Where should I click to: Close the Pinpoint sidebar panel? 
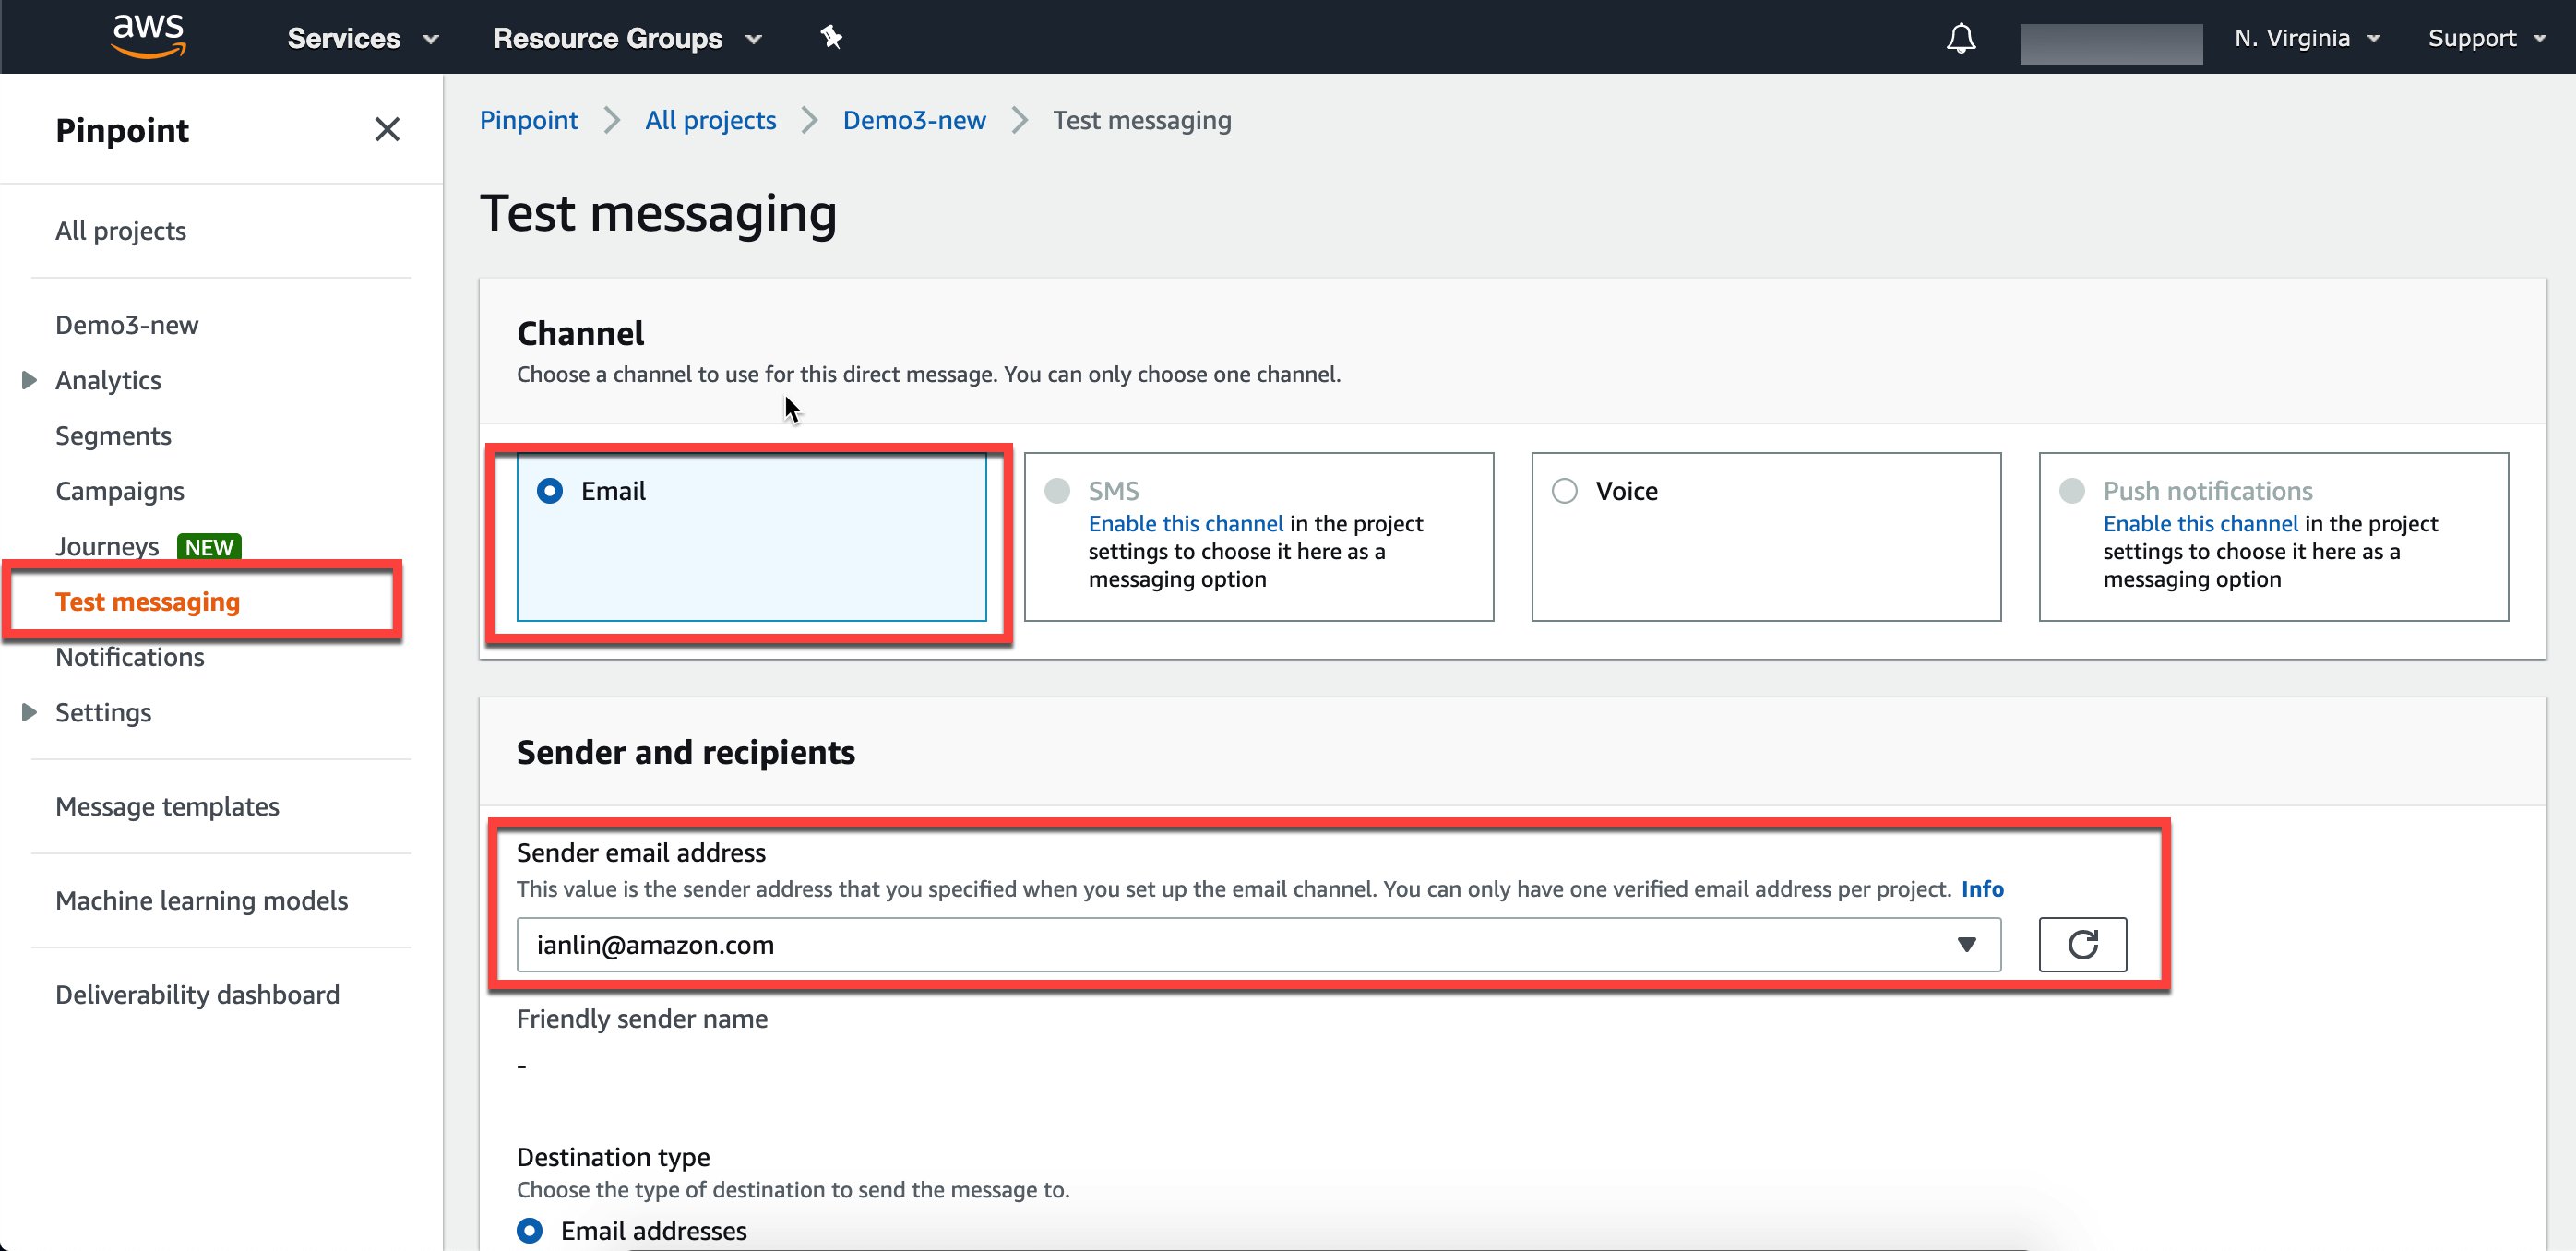pyautogui.click(x=387, y=129)
